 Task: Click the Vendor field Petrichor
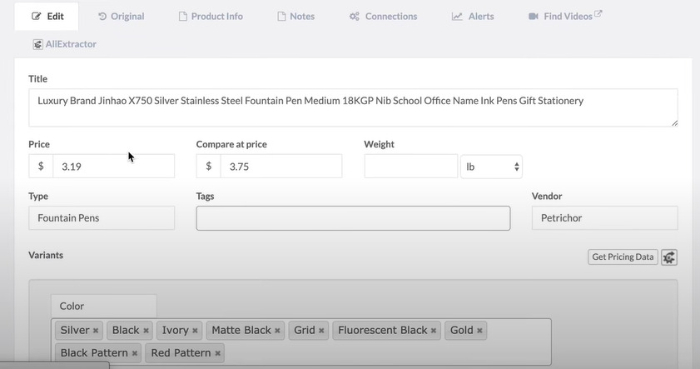pos(604,218)
